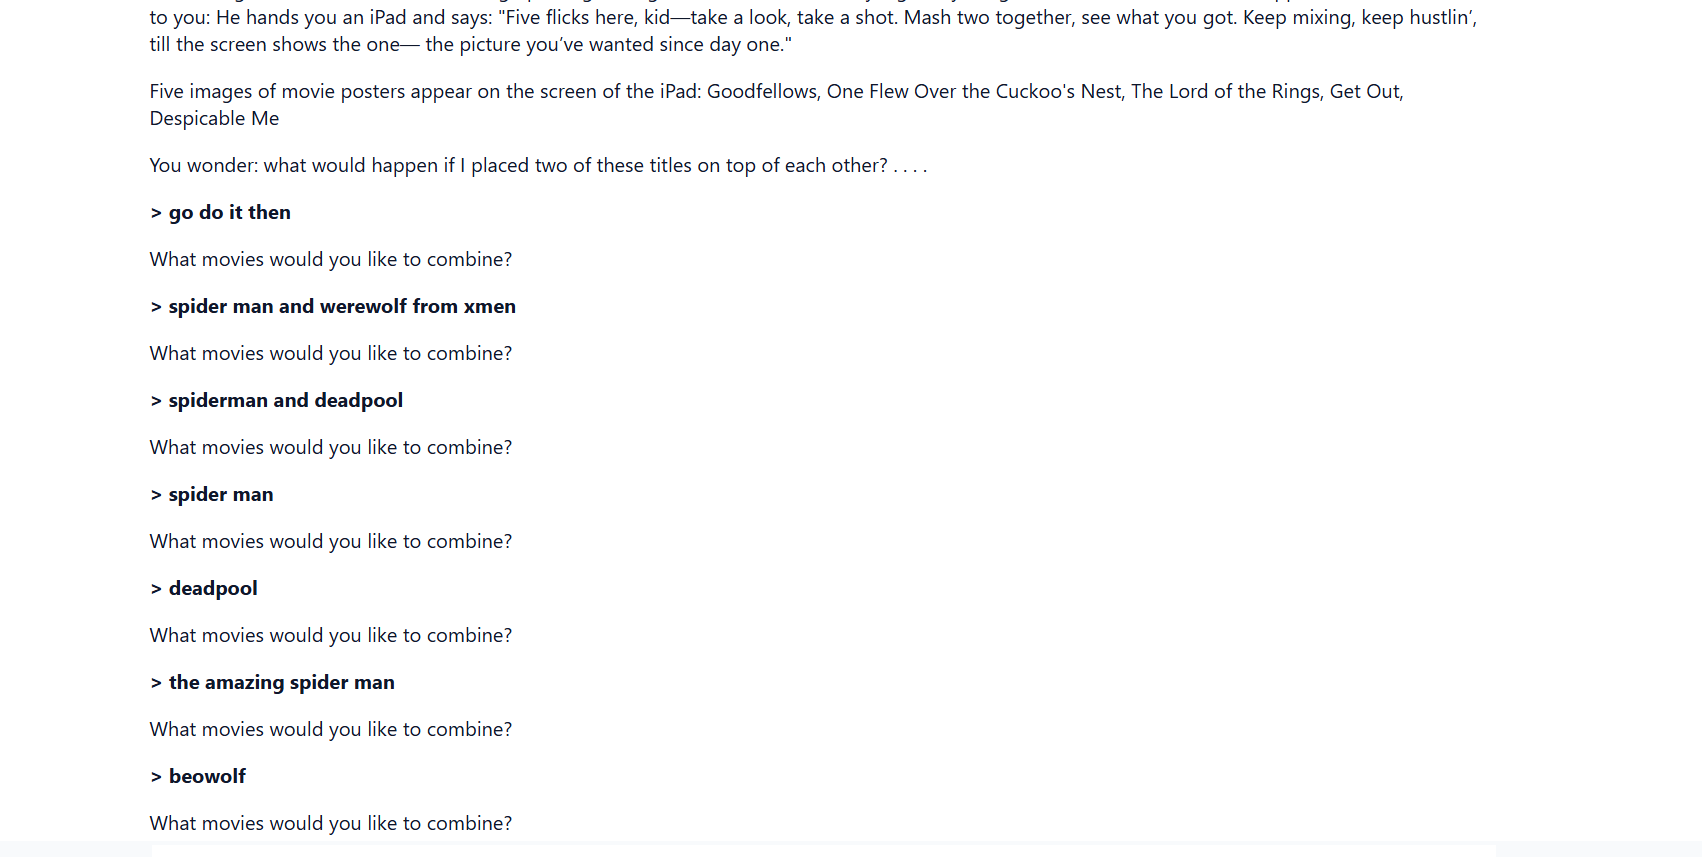Click "the amazing spider man" command
The height and width of the screenshot is (857, 1702).
click(x=281, y=683)
